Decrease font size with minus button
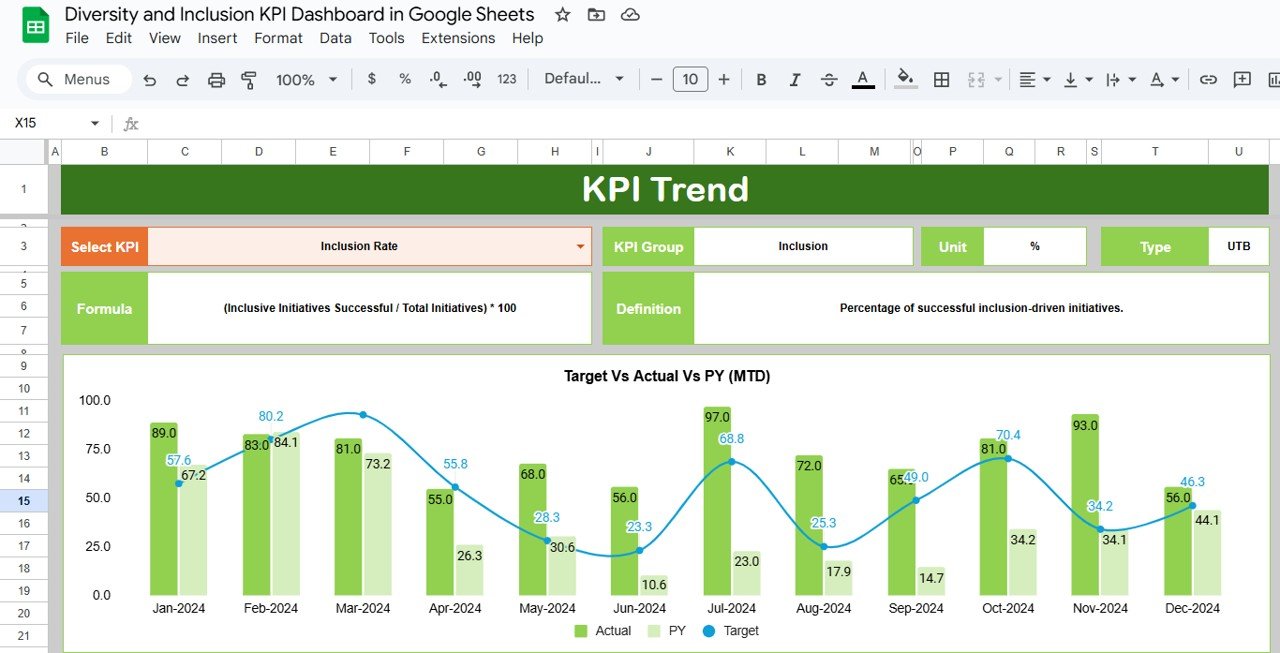 click(656, 79)
